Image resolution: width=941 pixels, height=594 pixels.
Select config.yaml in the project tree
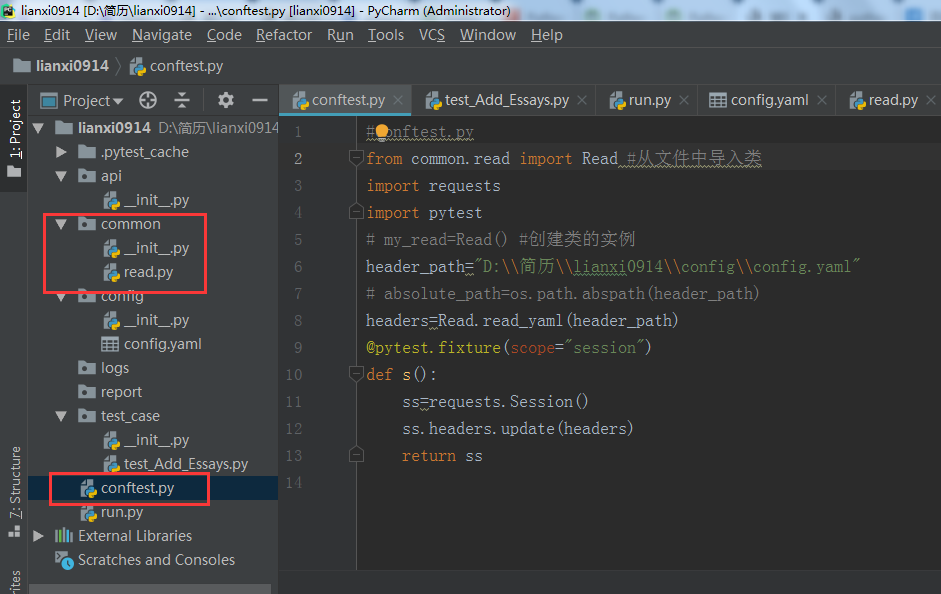[x=151, y=344]
